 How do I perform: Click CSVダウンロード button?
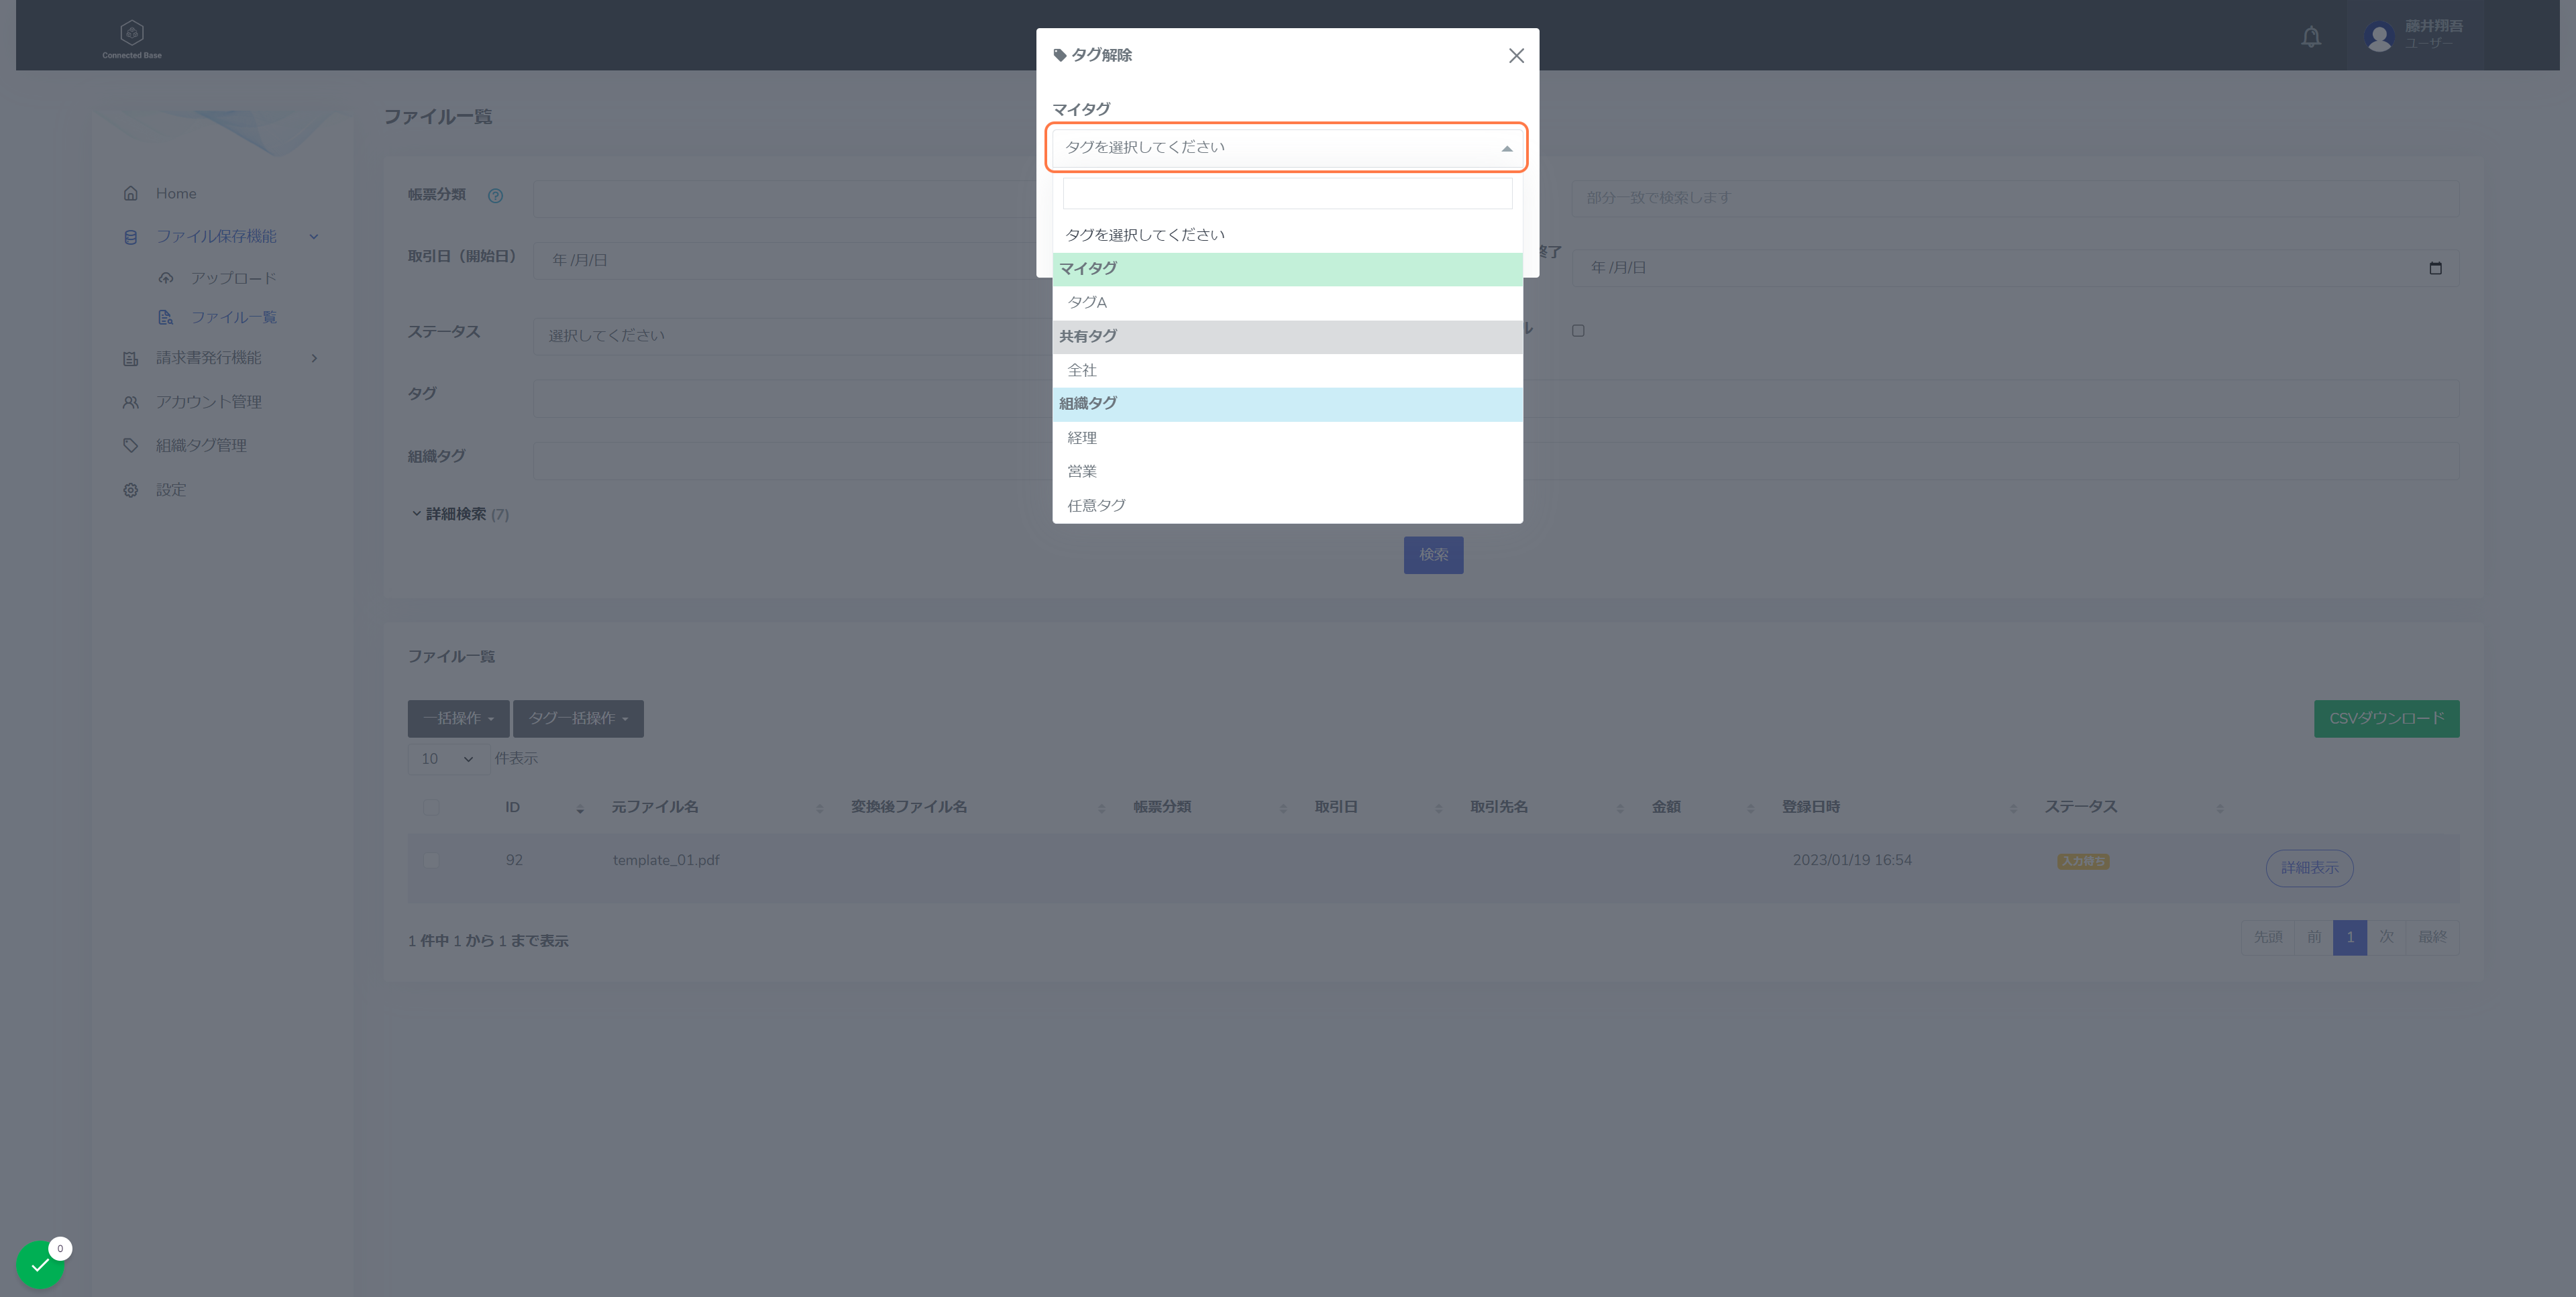[x=2386, y=719]
